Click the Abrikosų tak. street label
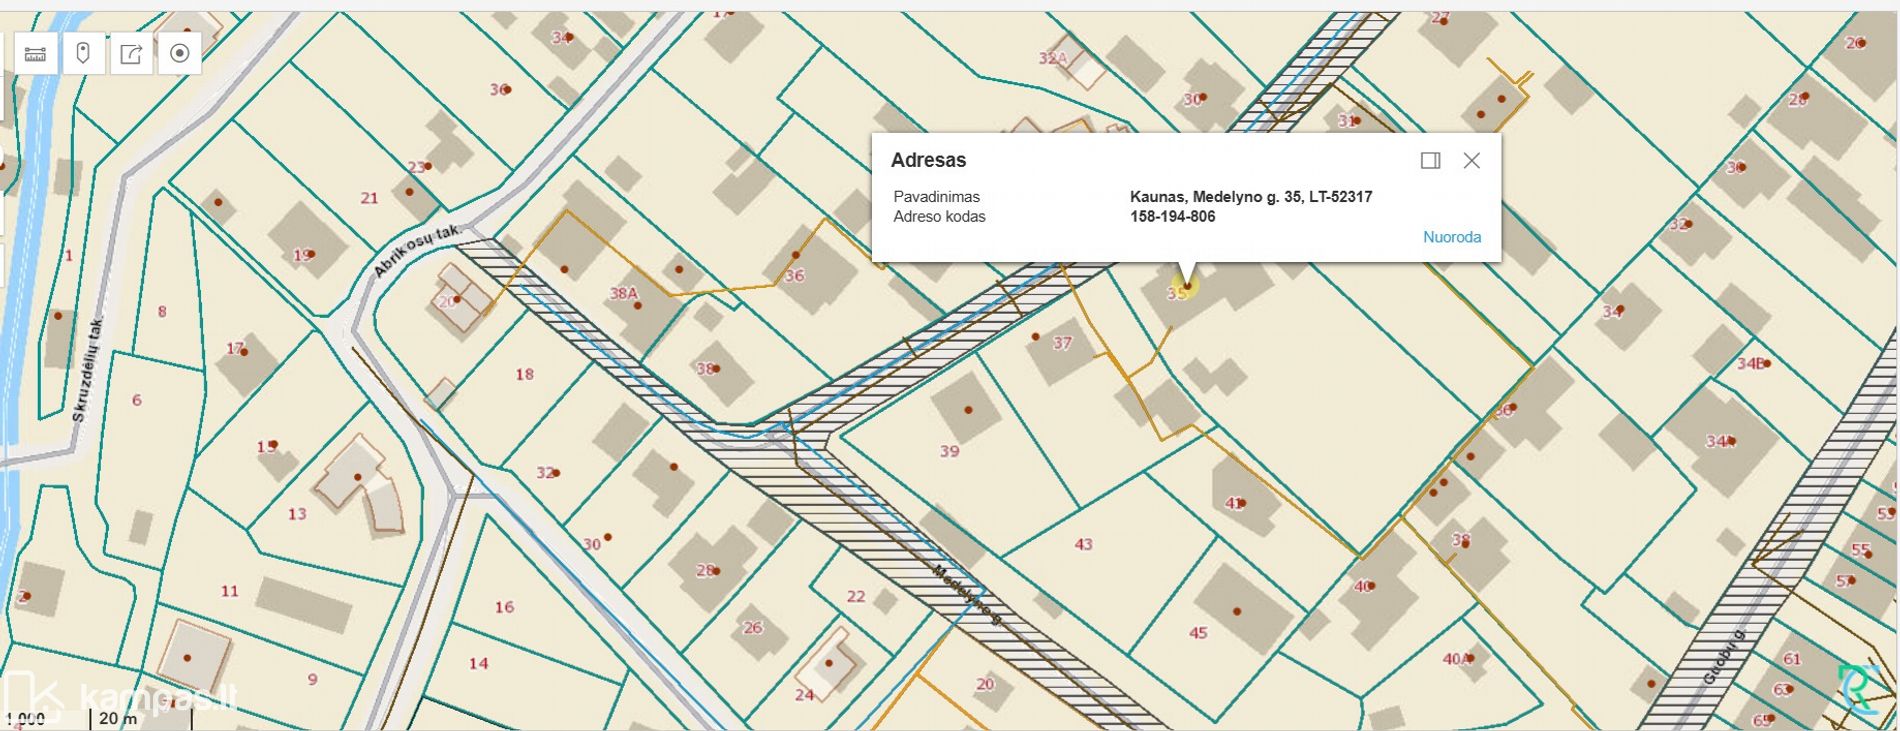 point(416,250)
